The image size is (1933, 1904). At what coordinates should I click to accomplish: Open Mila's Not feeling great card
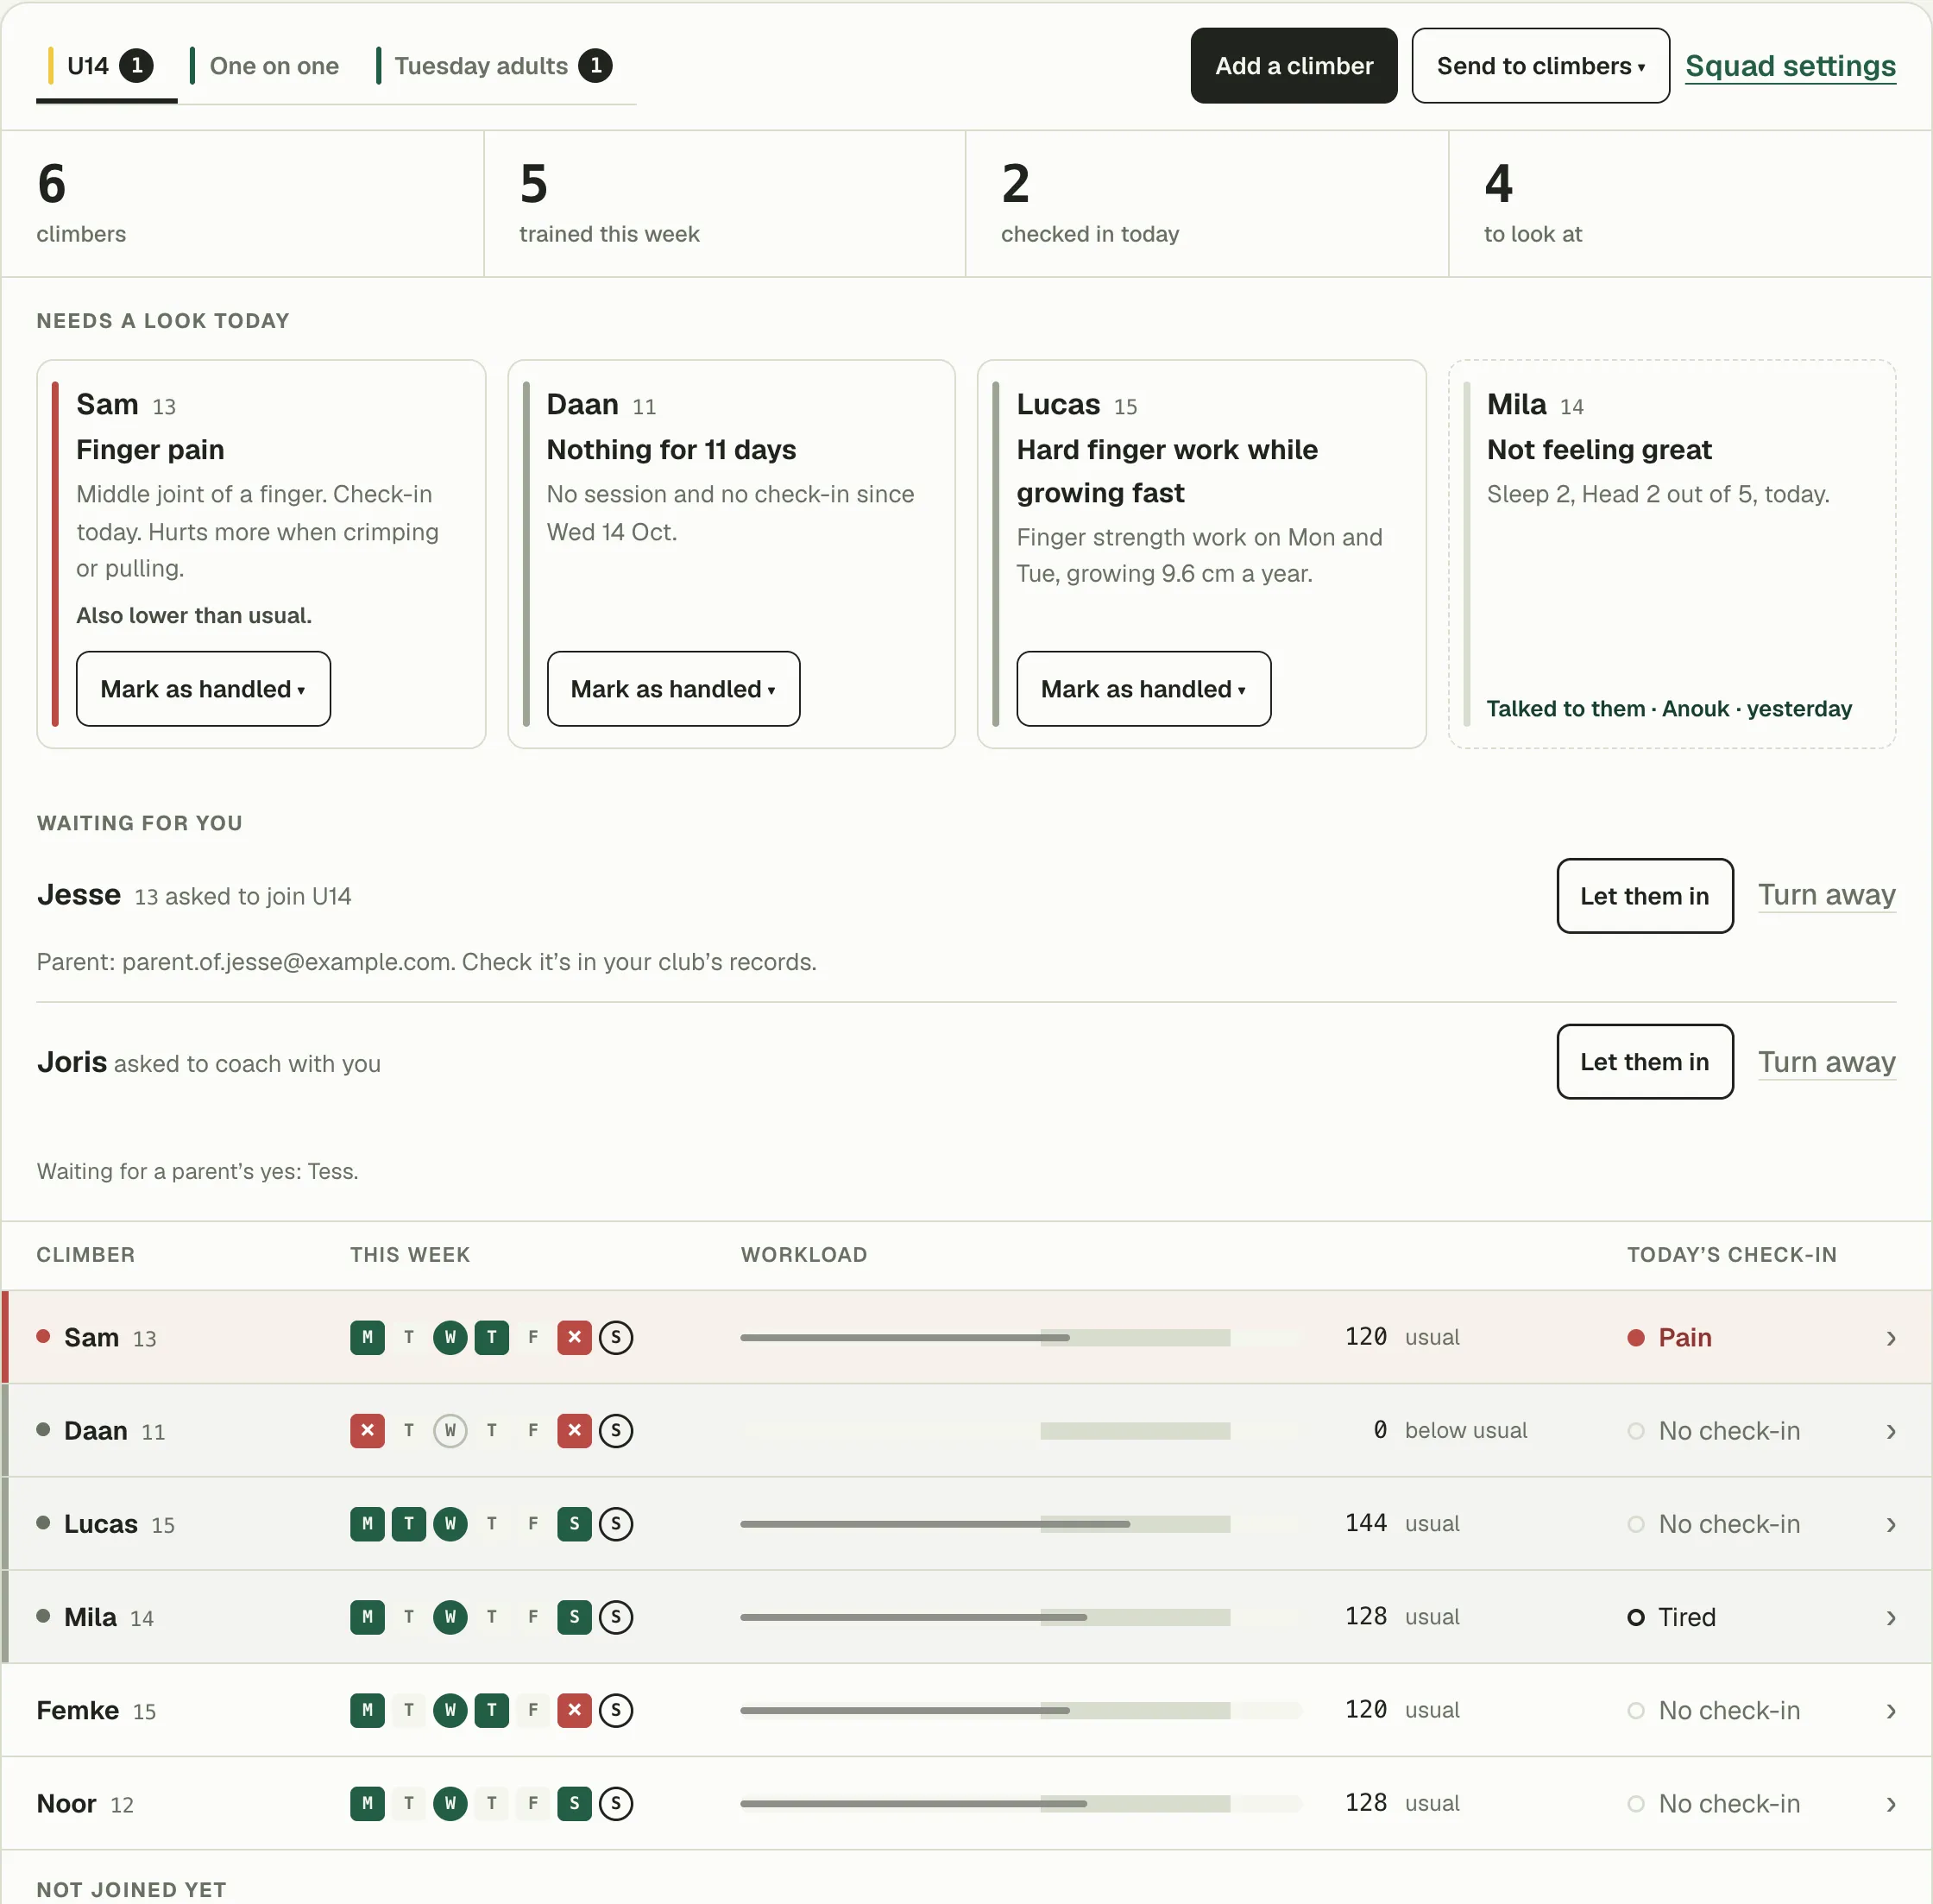pos(1672,554)
